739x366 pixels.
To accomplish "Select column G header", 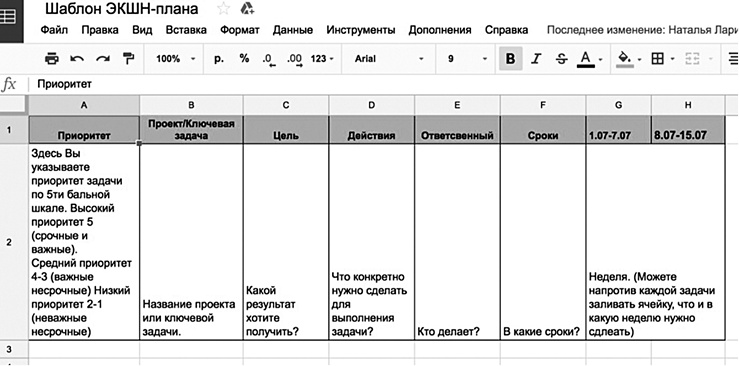I will (619, 106).
